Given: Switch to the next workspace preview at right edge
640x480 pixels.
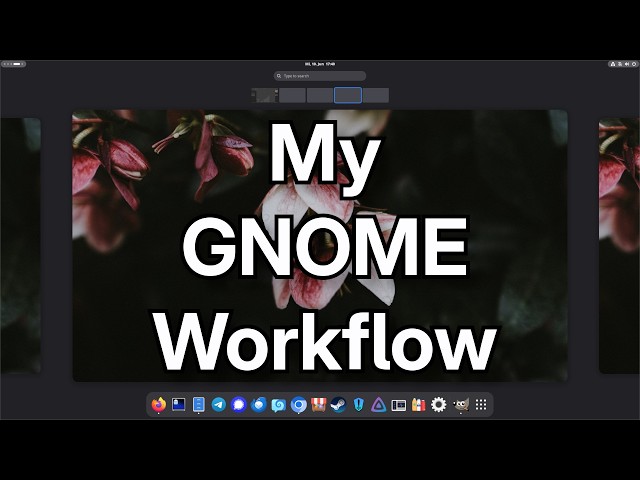Looking at the screenshot, I should click(619, 245).
